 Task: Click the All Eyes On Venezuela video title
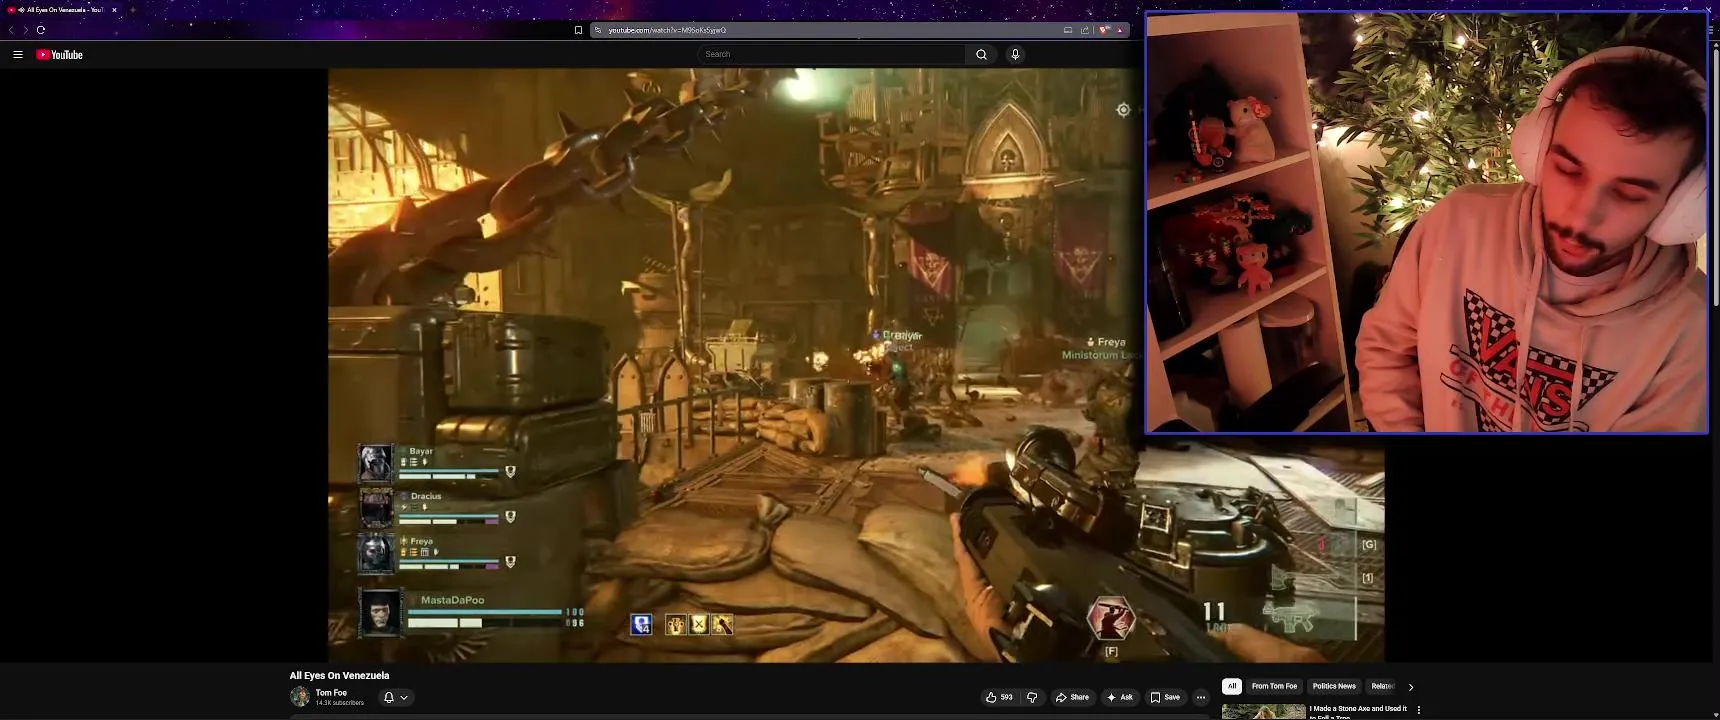339,676
